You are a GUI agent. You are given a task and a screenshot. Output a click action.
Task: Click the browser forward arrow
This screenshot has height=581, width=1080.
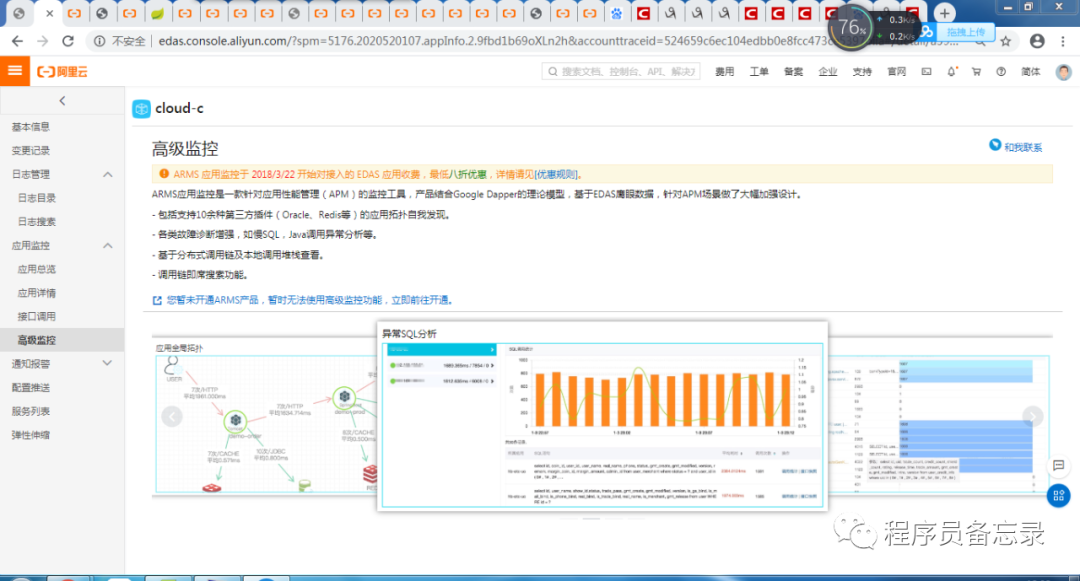tap(43, 41)
